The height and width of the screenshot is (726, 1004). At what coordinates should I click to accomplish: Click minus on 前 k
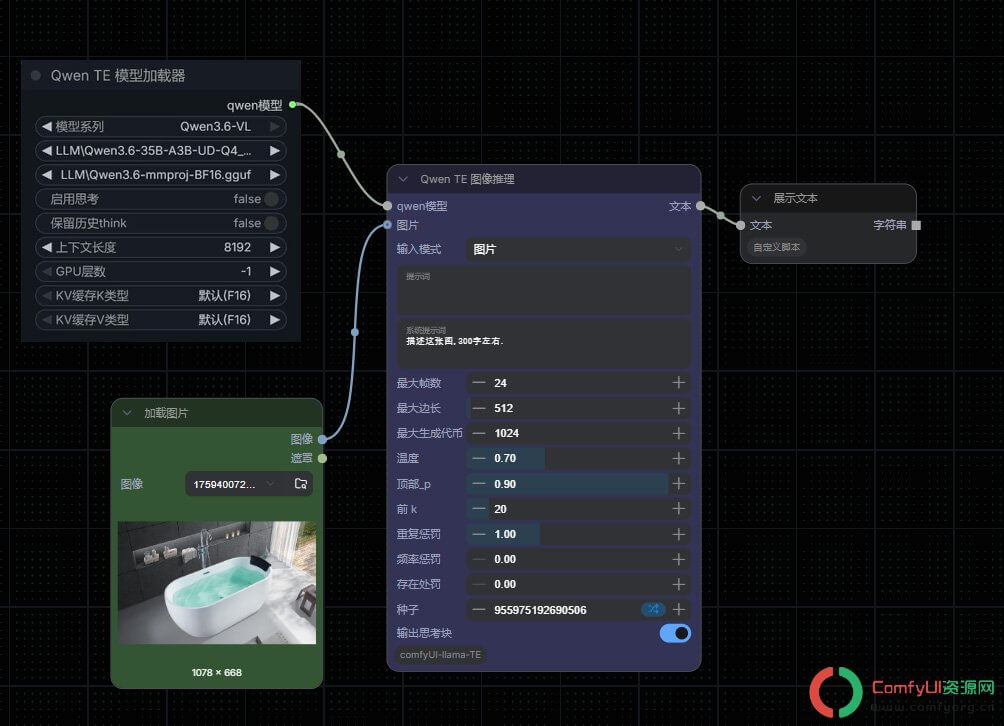[x=478, y=509]
